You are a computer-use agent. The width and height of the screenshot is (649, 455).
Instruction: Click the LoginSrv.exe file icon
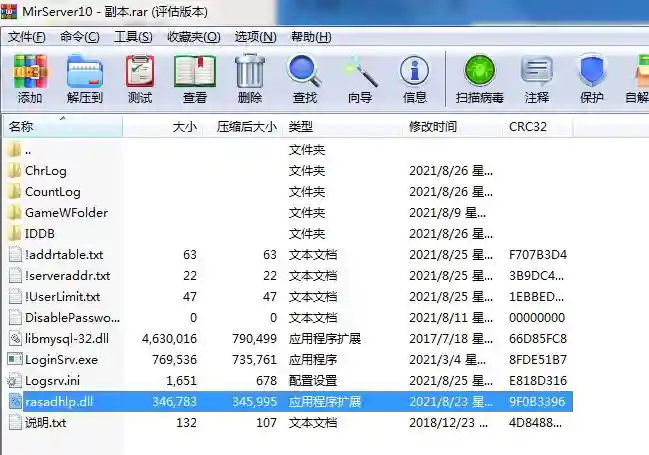coord(15,359)
